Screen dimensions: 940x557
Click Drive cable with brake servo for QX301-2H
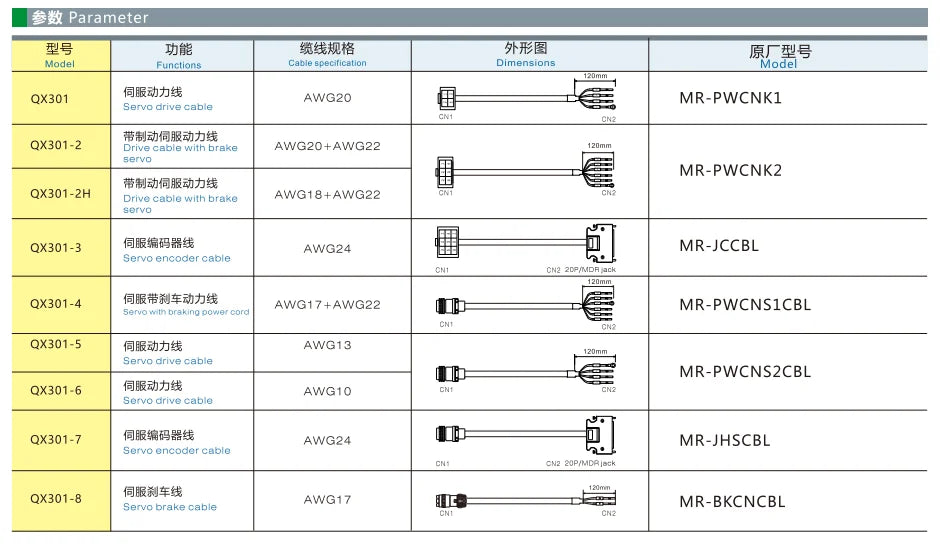[x=180, y=204]
